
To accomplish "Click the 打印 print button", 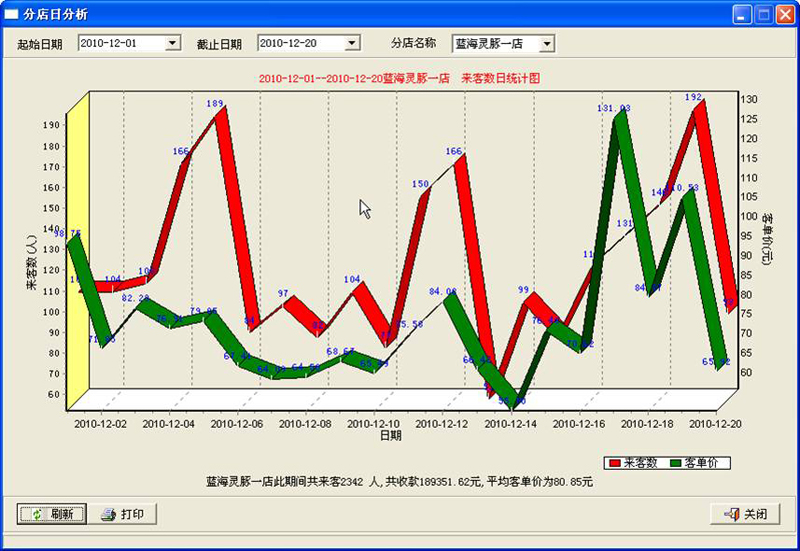I will point(122,514).
